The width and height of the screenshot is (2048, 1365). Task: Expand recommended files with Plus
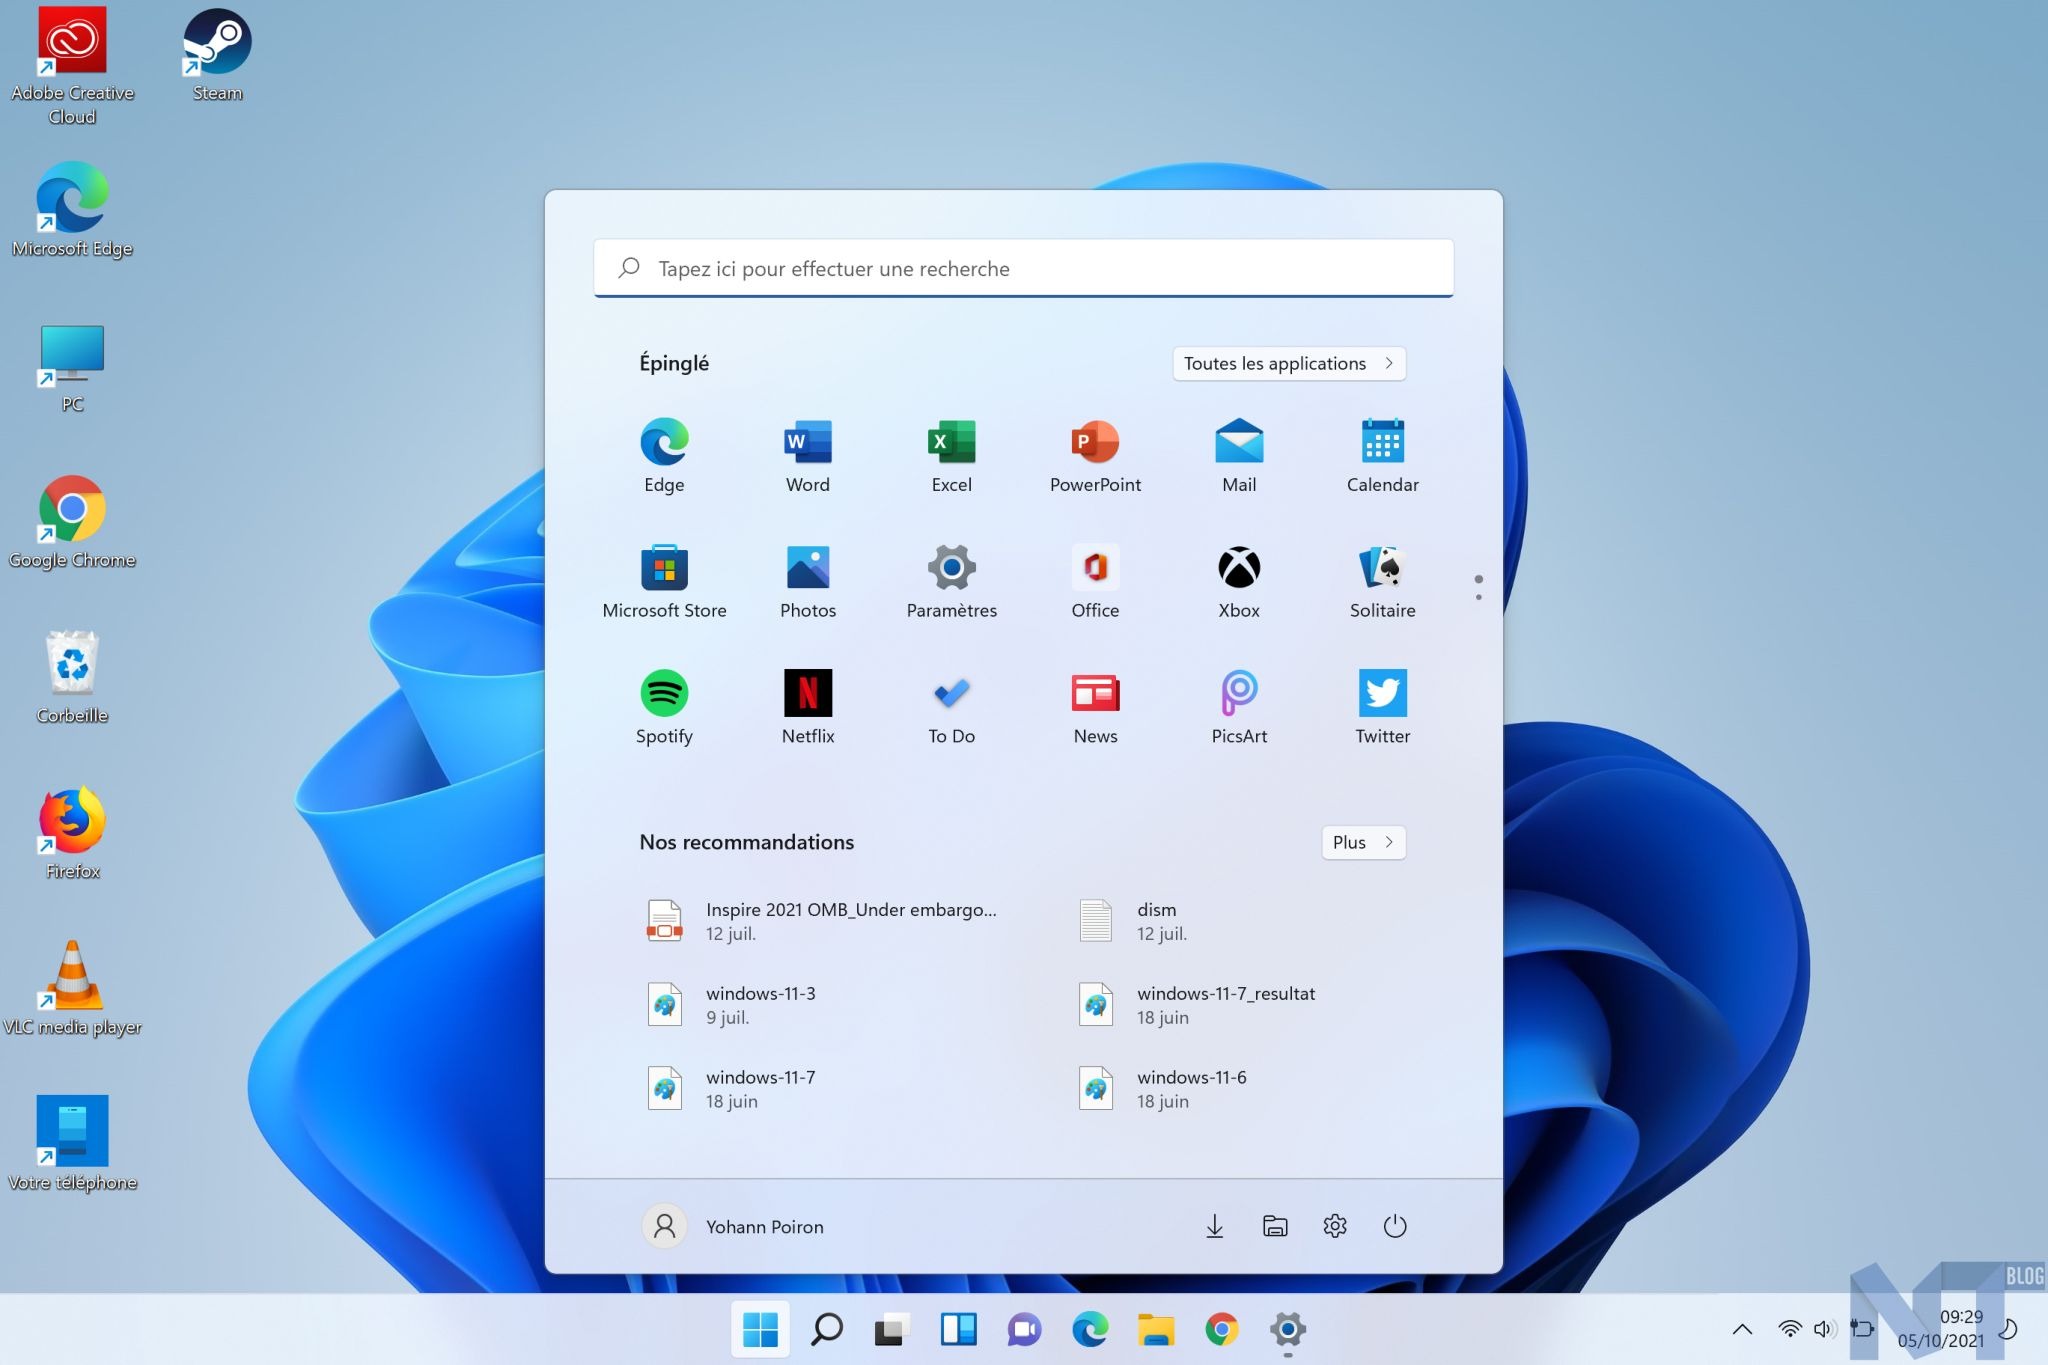point(1361,841)
